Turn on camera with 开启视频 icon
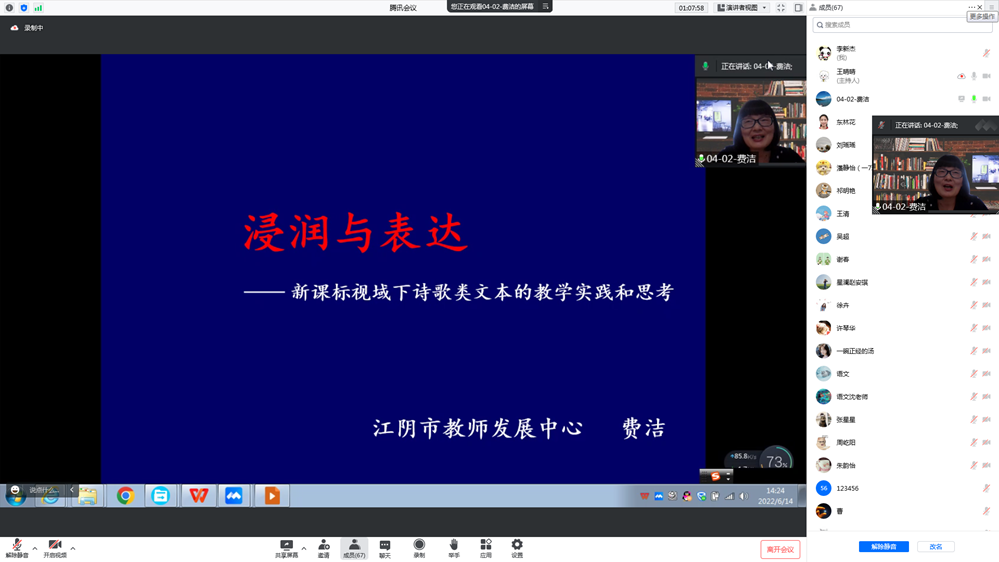Image resolution: width=999 pixels, height=562 pixels. tap(55, 545)
